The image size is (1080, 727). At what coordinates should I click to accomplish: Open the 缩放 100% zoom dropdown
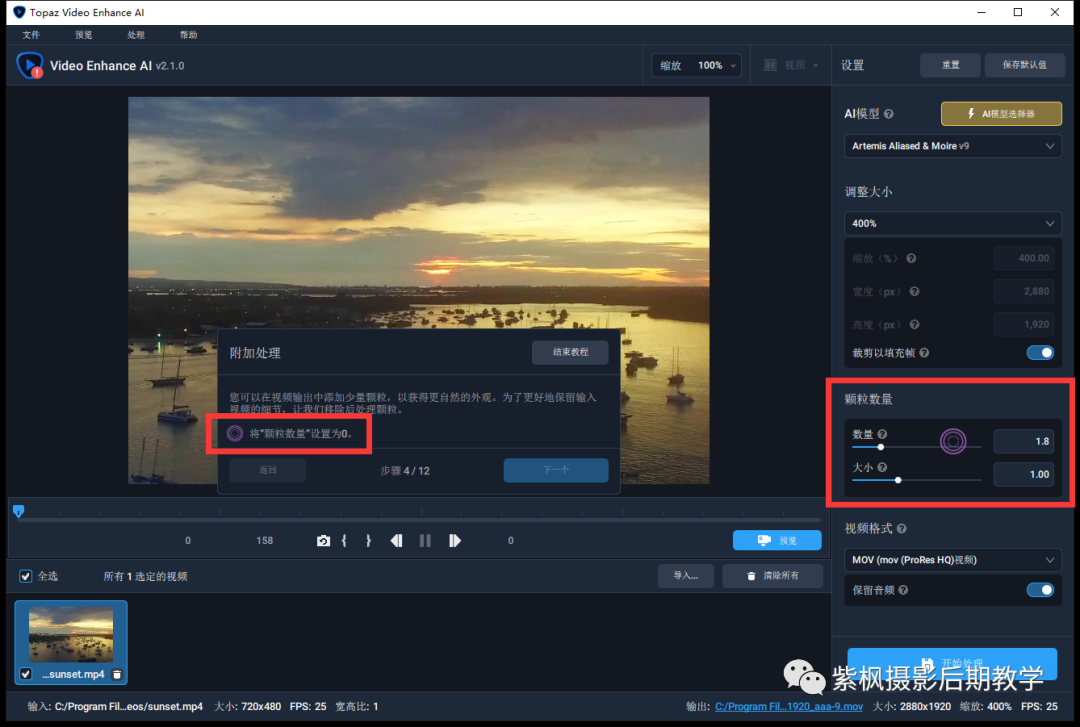(x=696, y=65)
